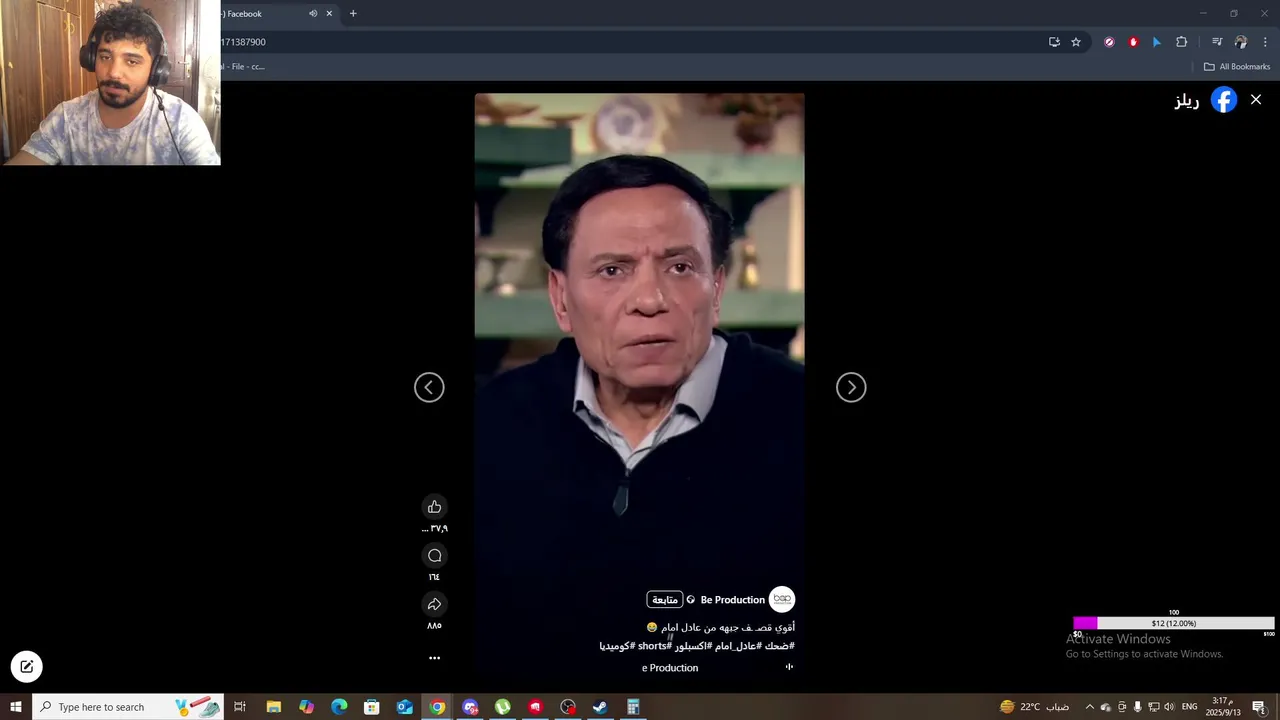
Task: Open the reel's comments bubble icon
Action: tap(434, 556)
